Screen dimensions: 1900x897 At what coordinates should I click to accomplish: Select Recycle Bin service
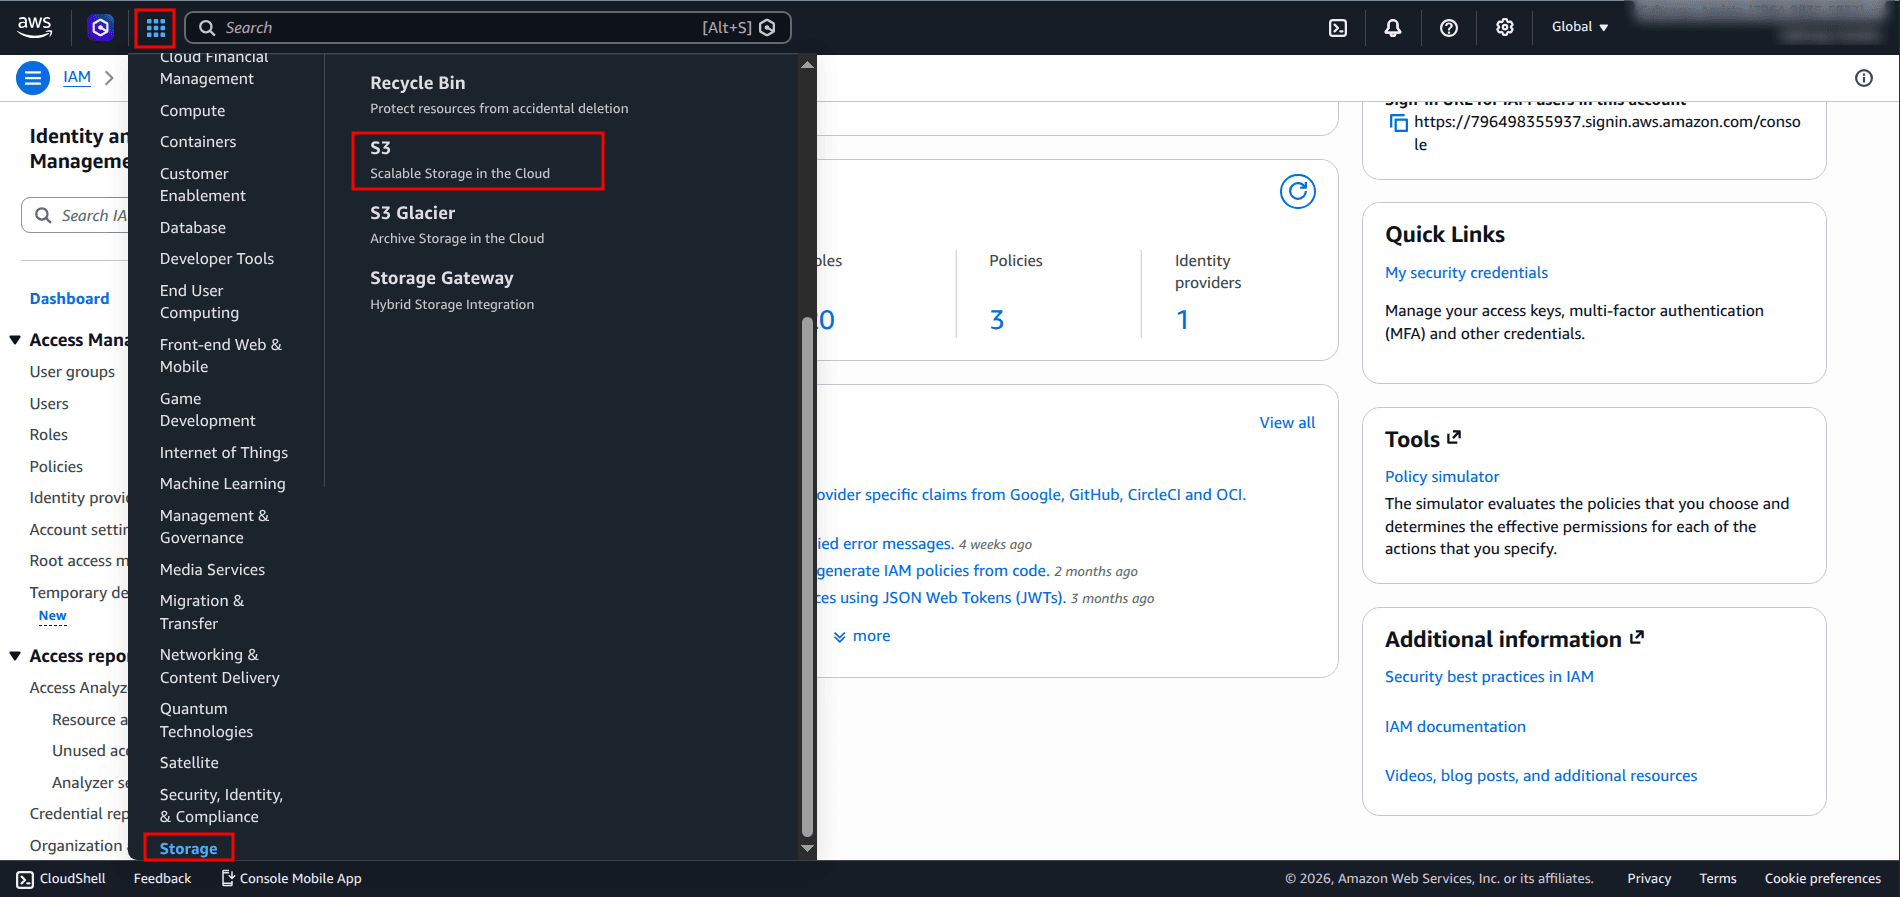click(x=499, y=95)
